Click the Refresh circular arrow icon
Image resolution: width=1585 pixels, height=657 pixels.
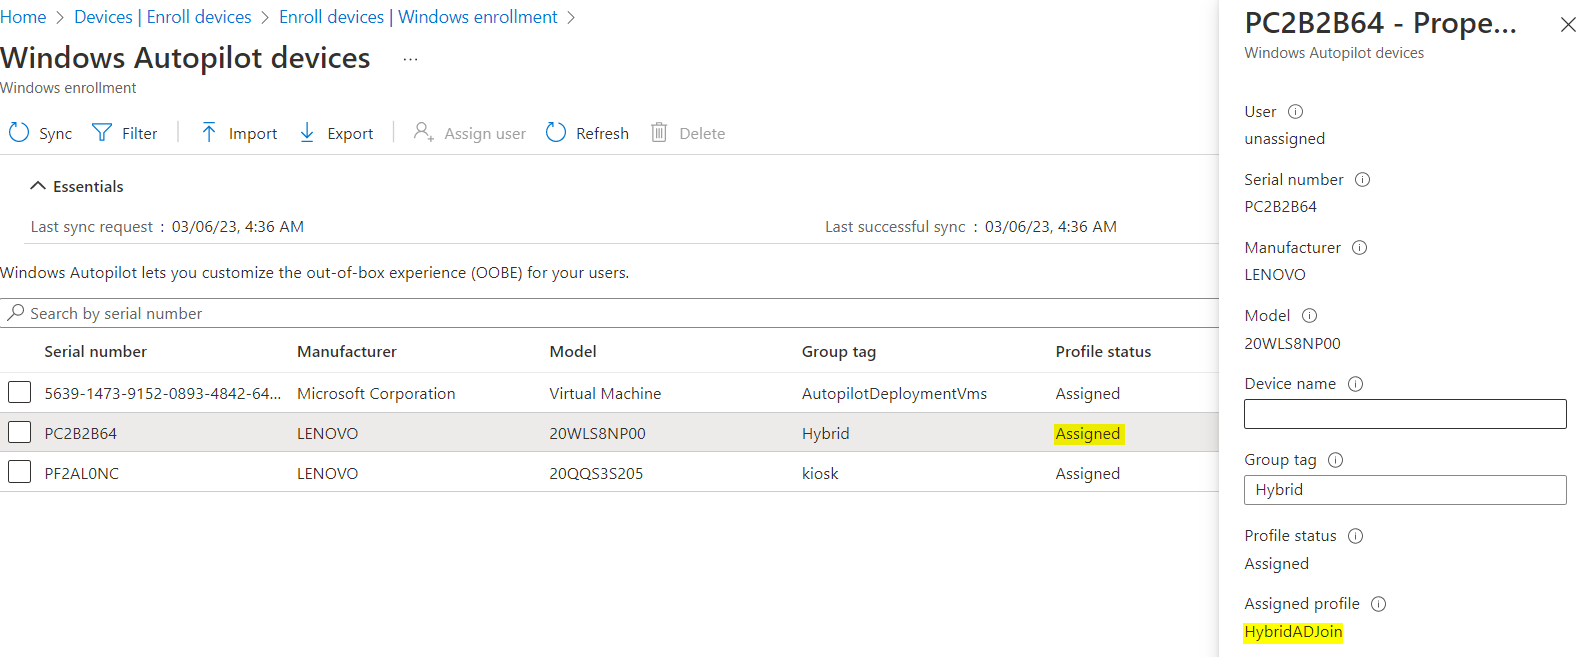(556, 132)
